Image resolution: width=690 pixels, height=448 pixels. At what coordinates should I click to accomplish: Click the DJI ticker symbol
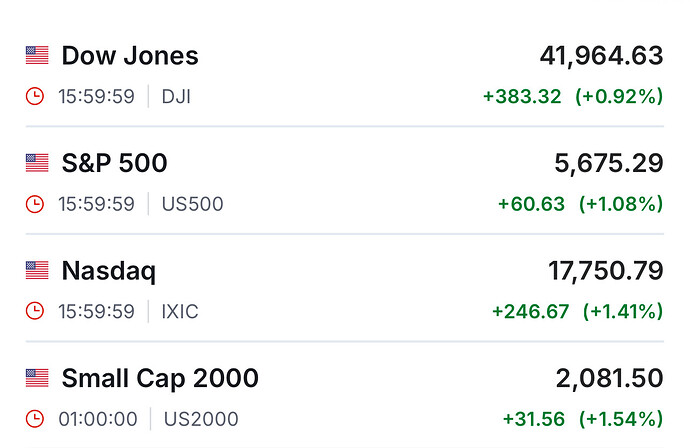point(176,96)
